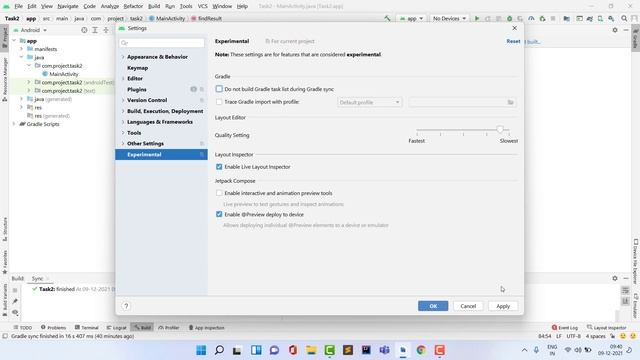The image size is (640, 360).
Task: Click the Quality Setting slider handle
Action: (x=500, y=129)
